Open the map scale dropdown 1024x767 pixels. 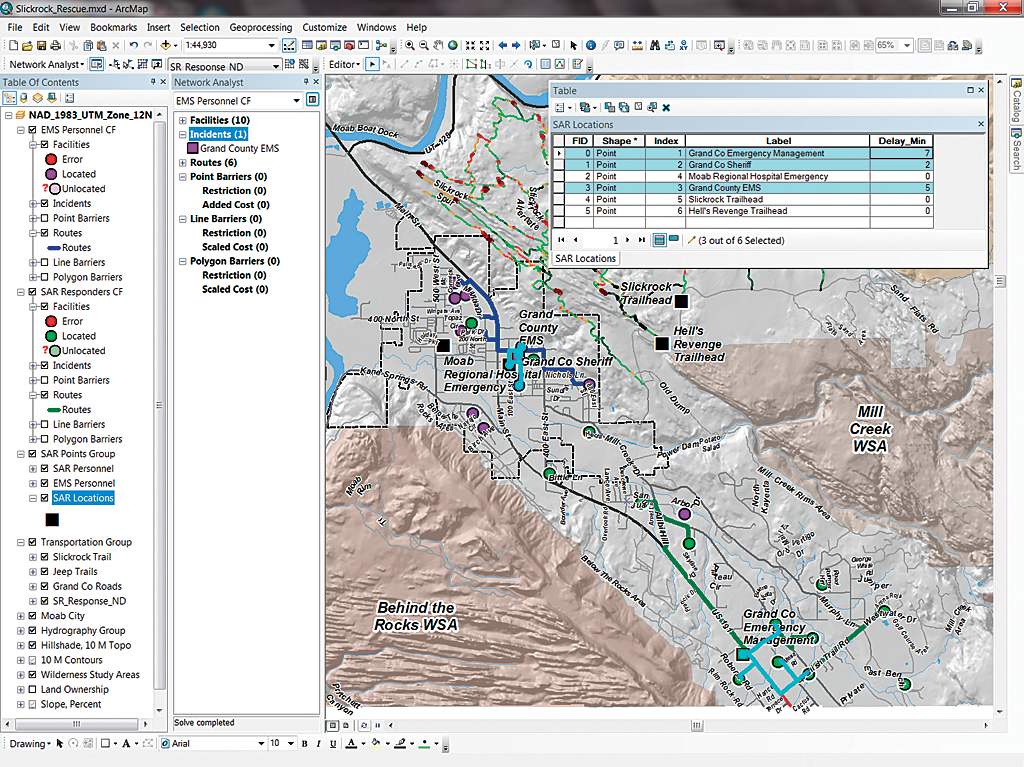[x=271, y=46]
